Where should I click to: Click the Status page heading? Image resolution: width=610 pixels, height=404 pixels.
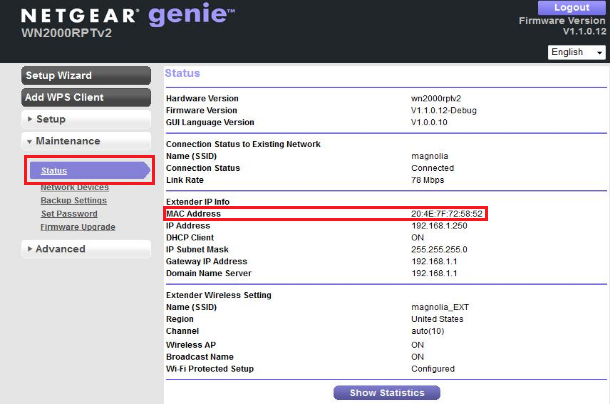point(182,73)
